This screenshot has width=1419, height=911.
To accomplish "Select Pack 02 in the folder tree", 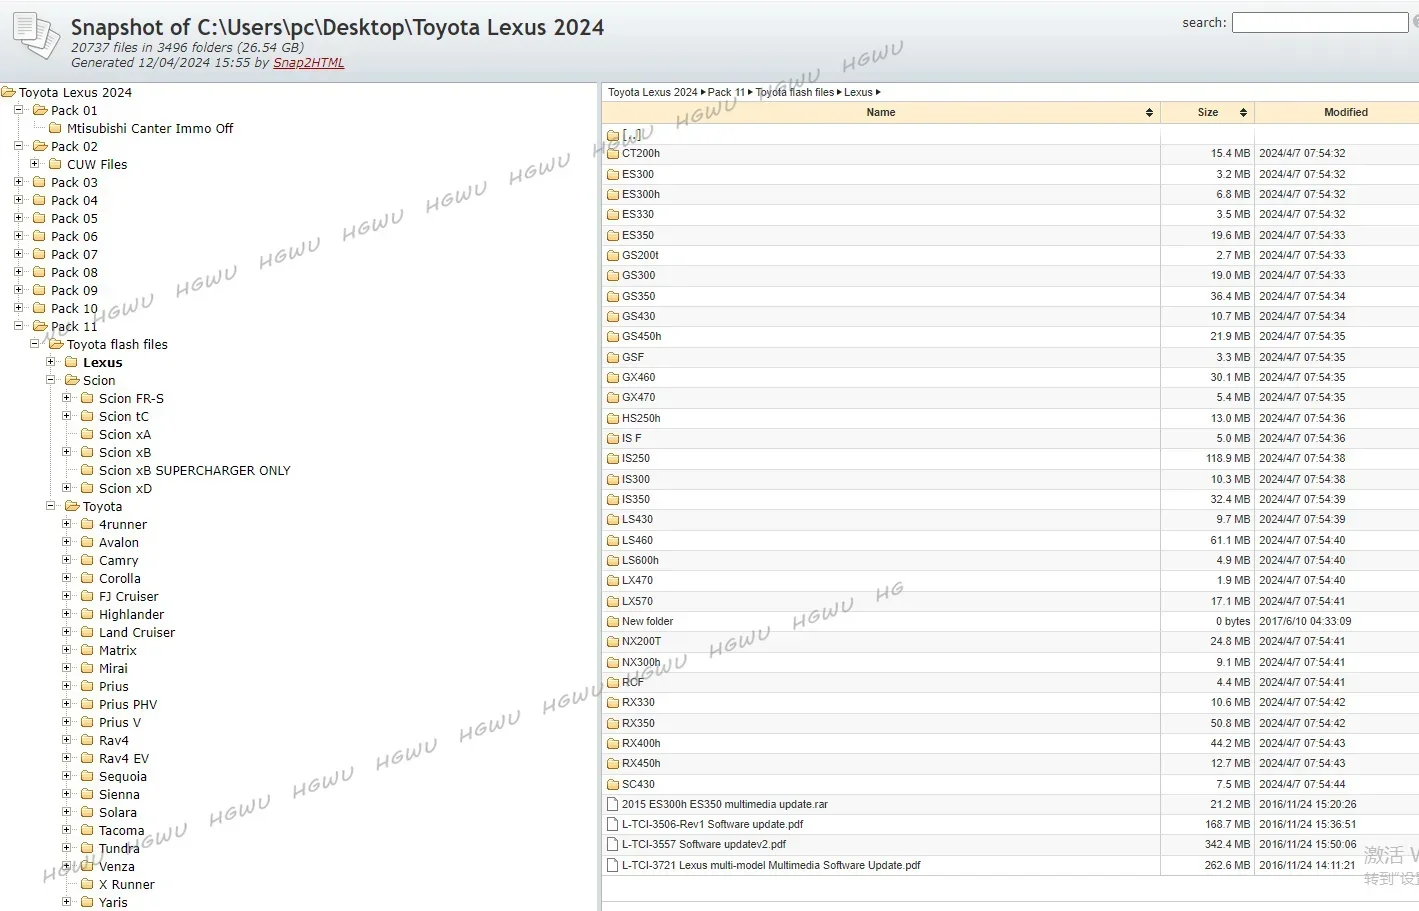I will click(x=74, y=146).
